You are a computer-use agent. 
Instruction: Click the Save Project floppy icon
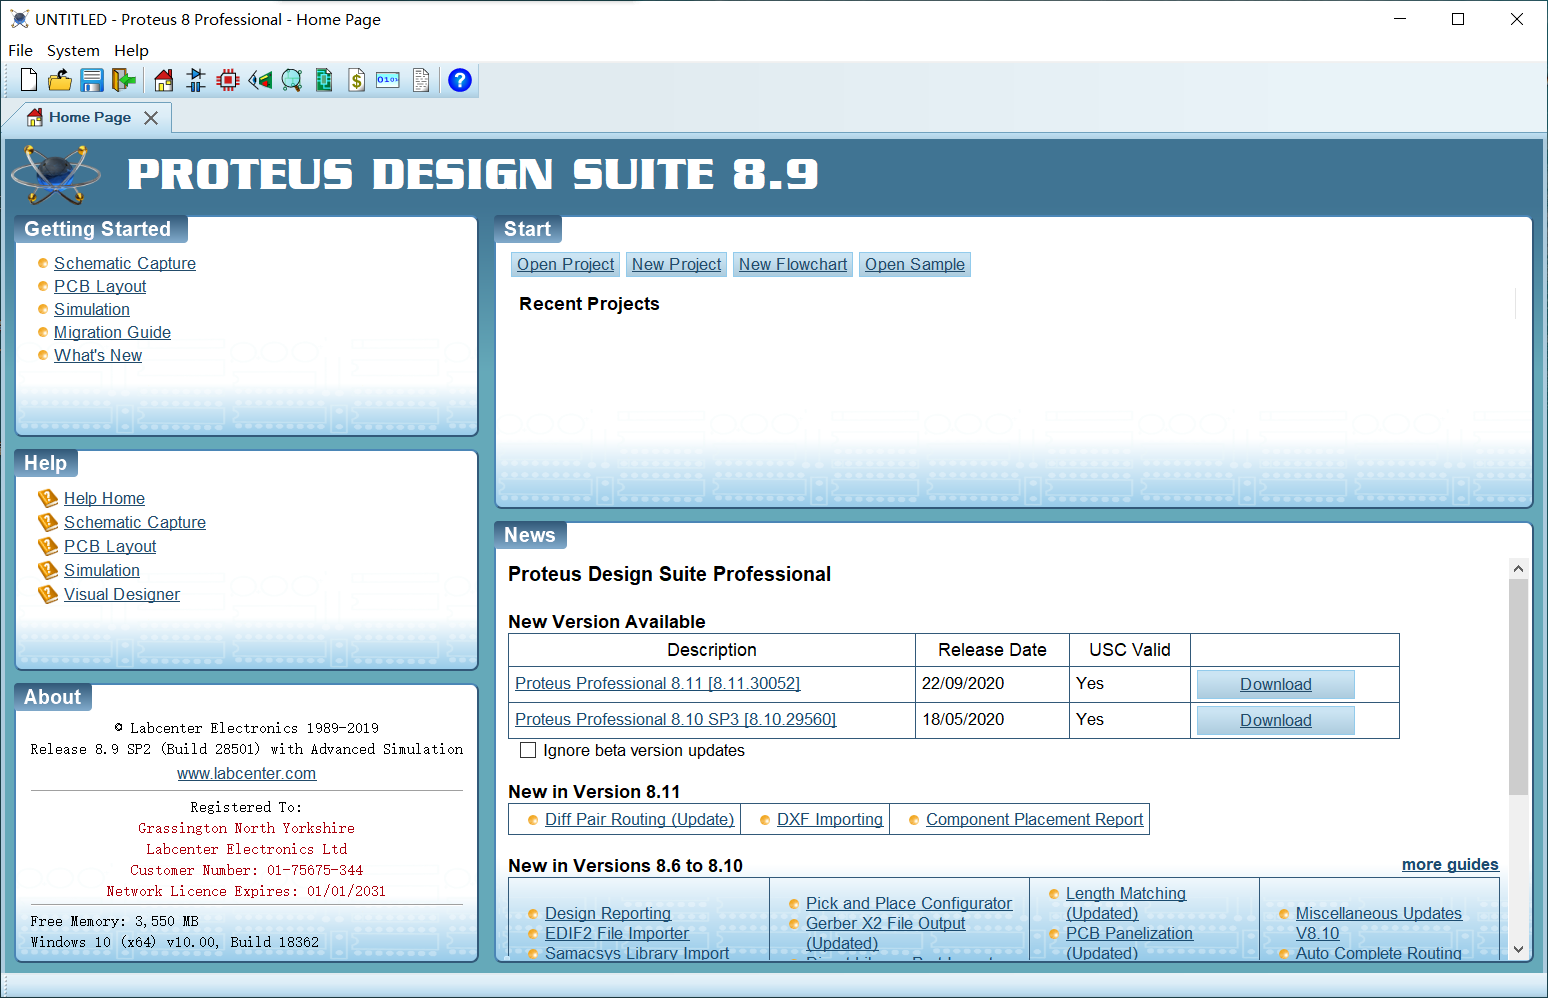[x=92, y=80]
